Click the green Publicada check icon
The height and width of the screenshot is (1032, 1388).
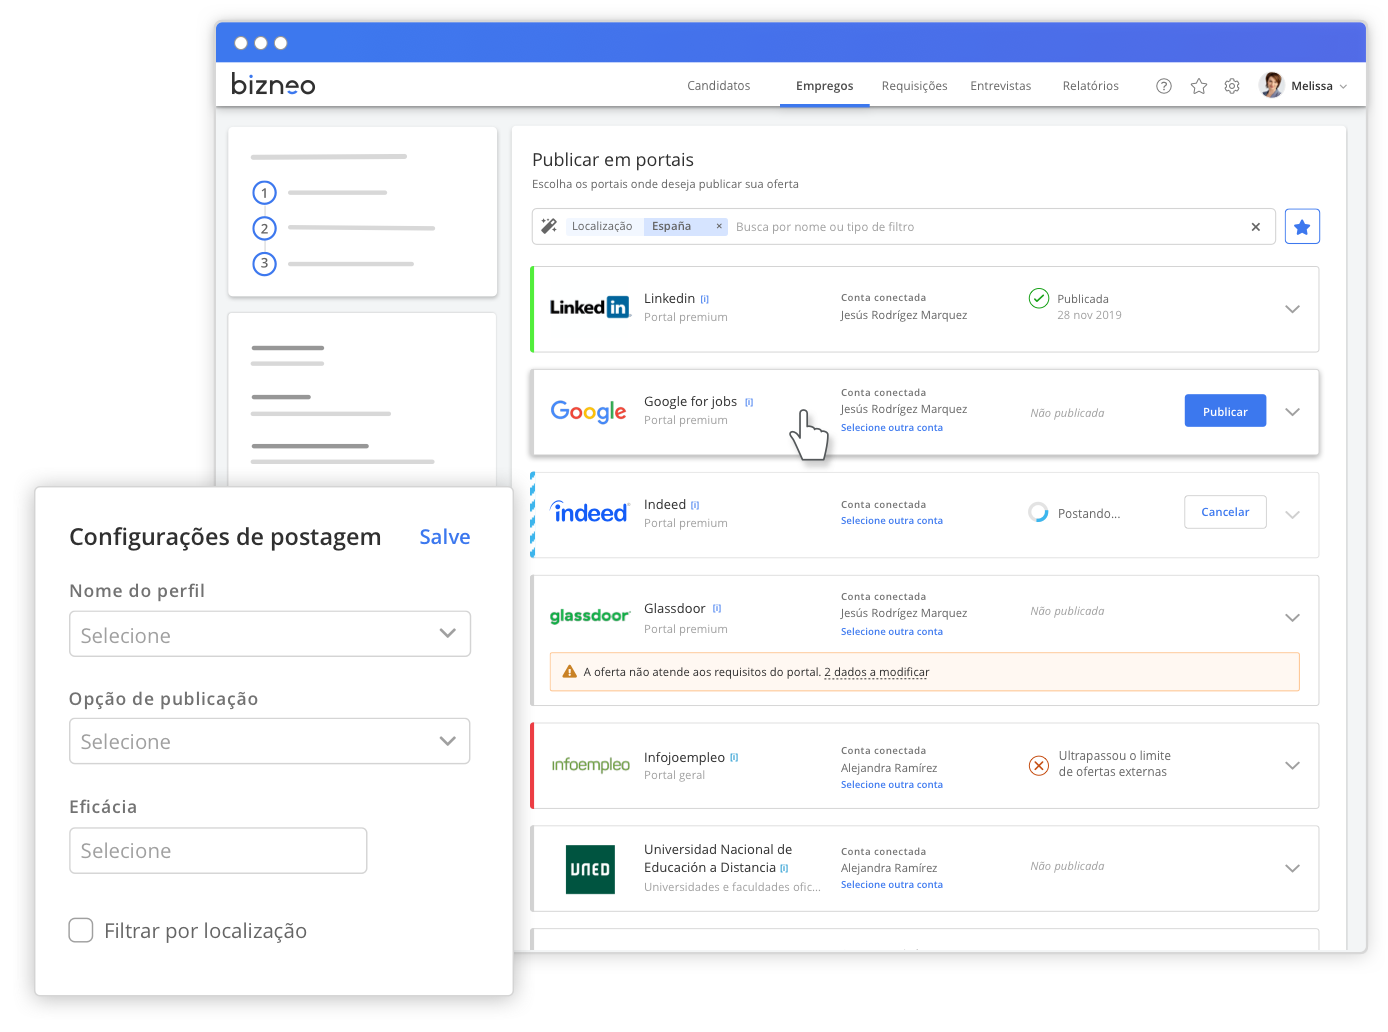(1039, 298)
